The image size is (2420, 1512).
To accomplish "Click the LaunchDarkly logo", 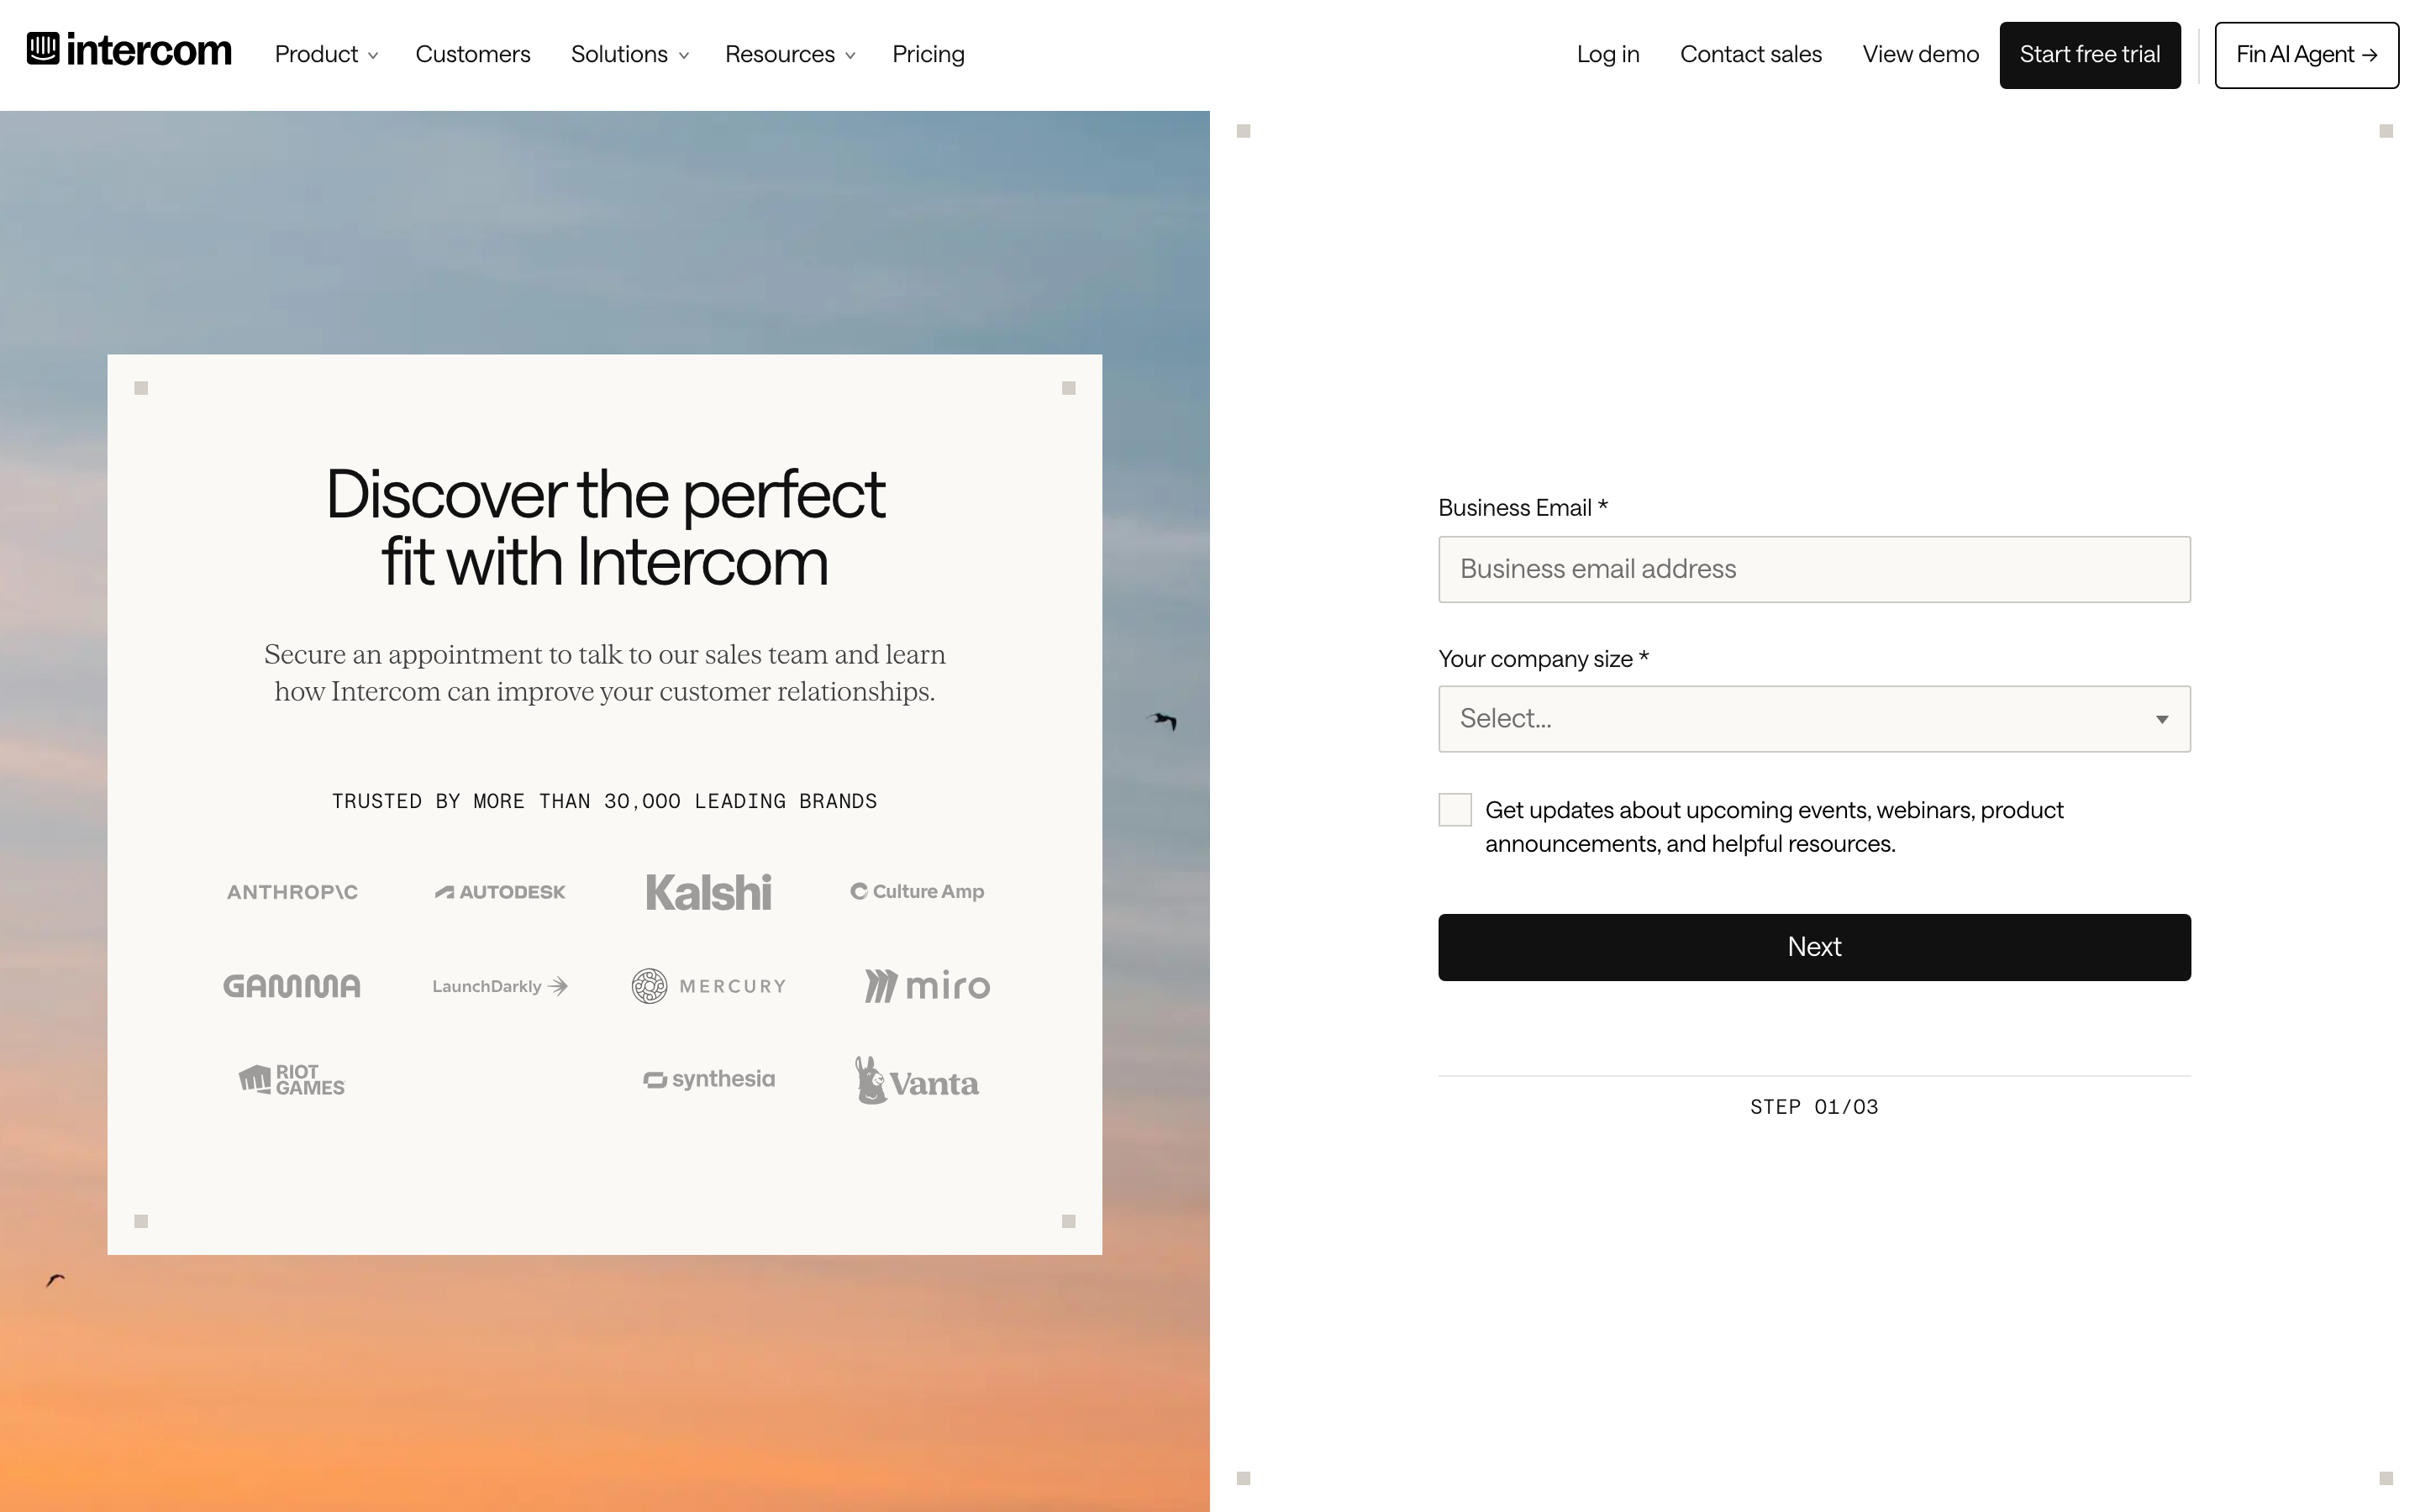I will point(500,986).
